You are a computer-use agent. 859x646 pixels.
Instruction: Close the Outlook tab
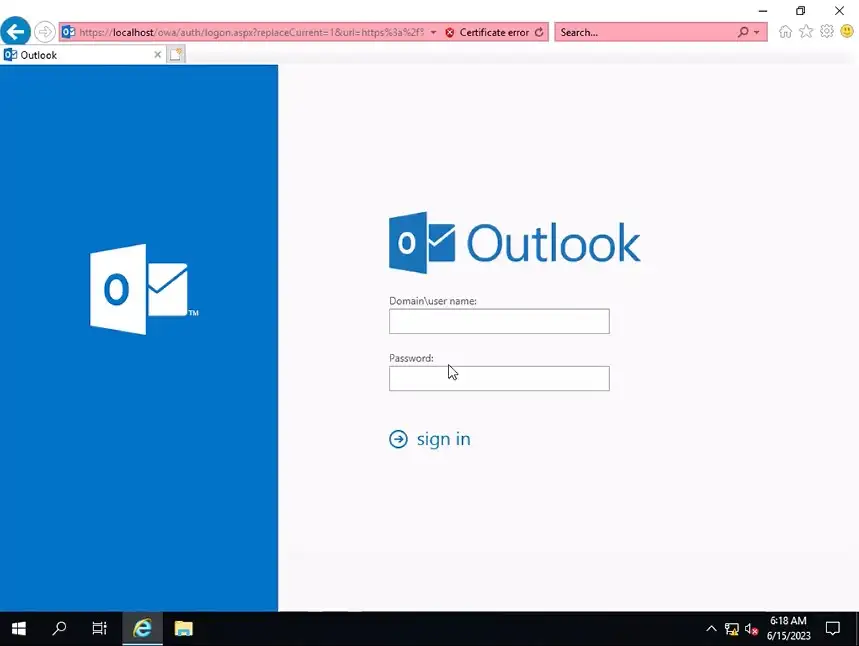[x=157, y=55]
